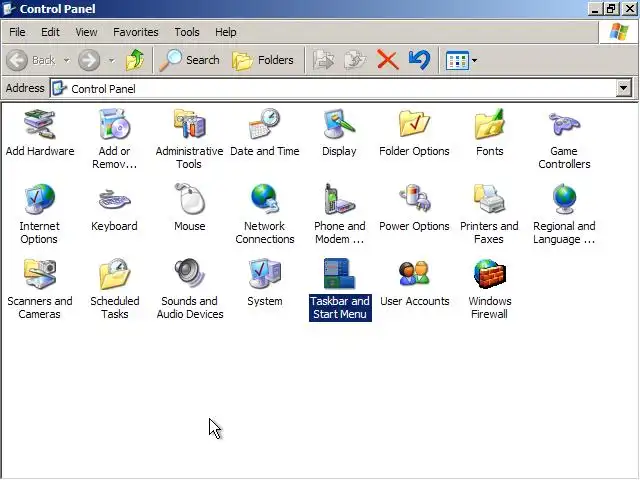Select the Taskbar and Start Menu icon

tap(339, 274)
